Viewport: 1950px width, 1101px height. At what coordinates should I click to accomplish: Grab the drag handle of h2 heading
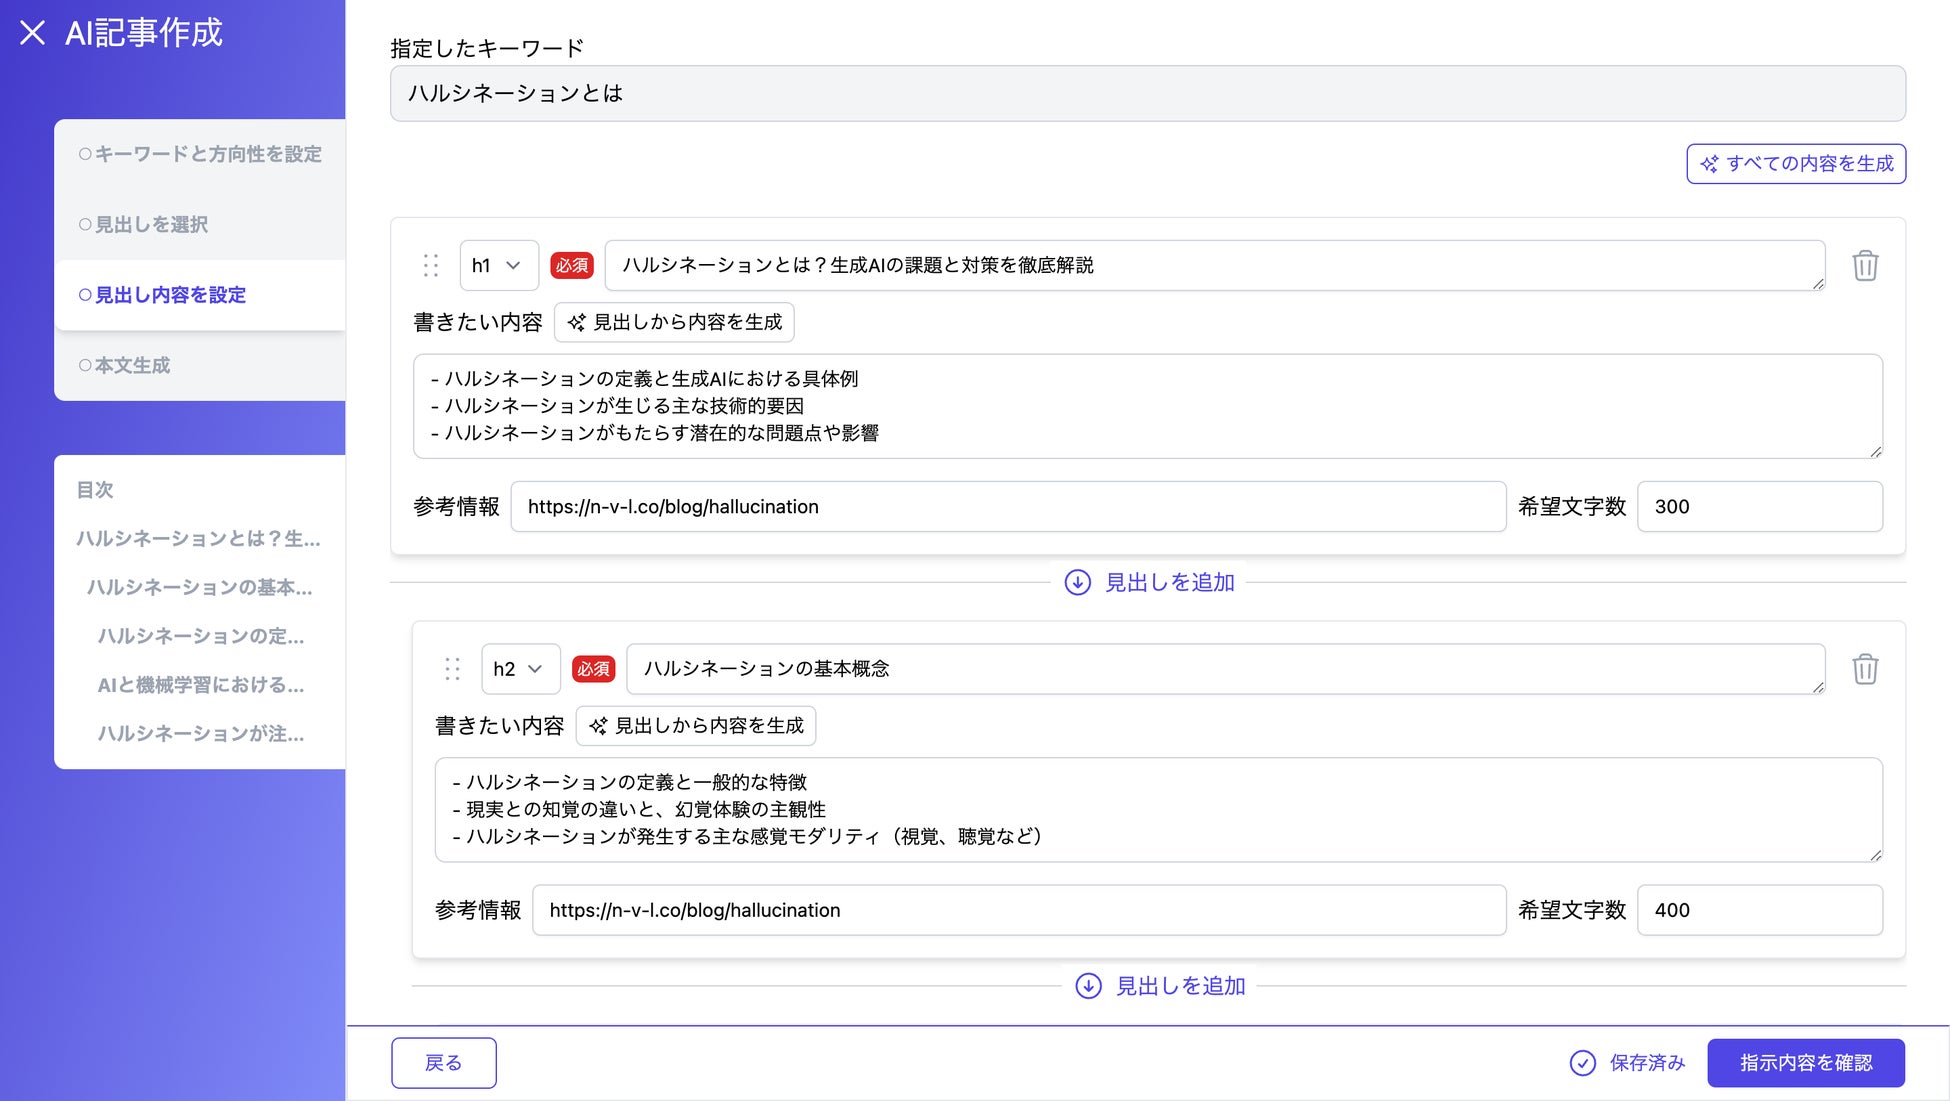[452, 669]
